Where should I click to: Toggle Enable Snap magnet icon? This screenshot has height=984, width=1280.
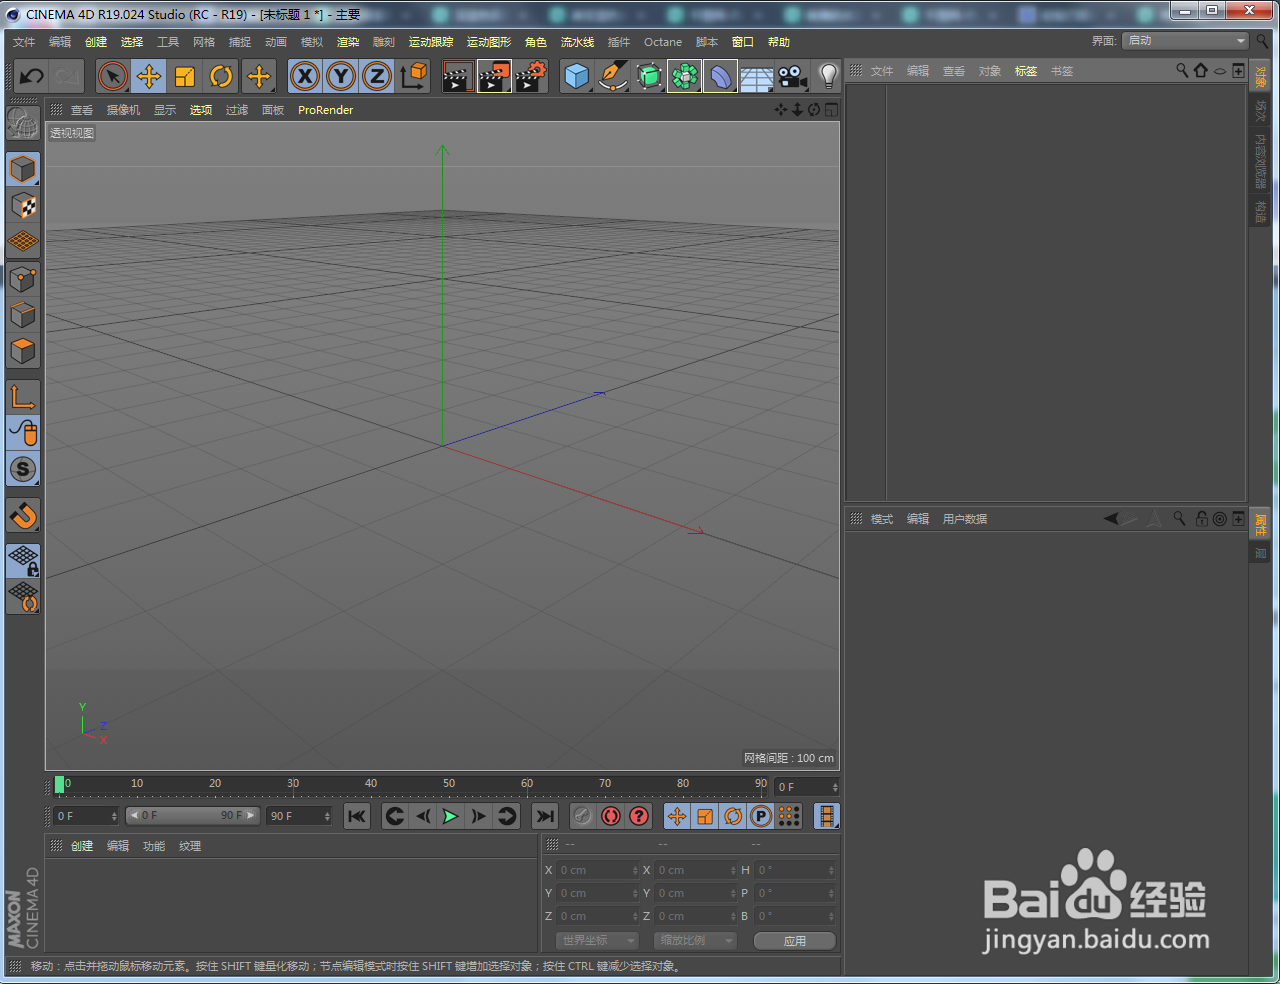23,515
